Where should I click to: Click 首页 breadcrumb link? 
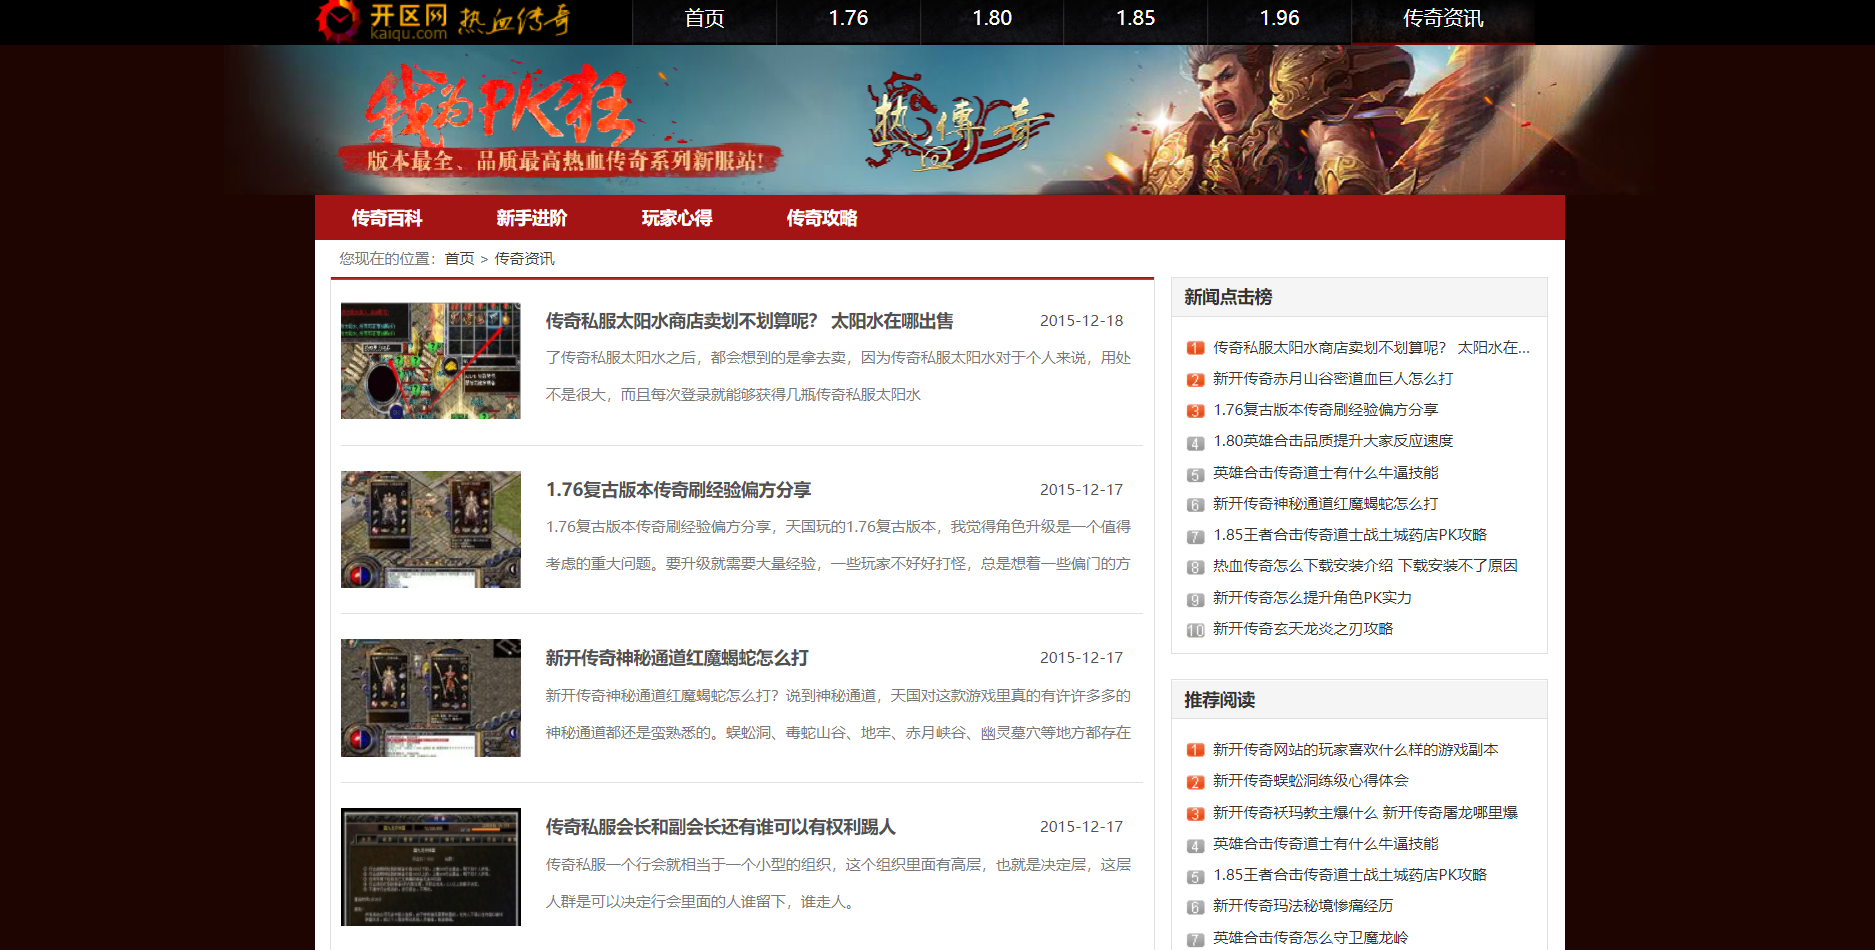(x=459, y=259)
